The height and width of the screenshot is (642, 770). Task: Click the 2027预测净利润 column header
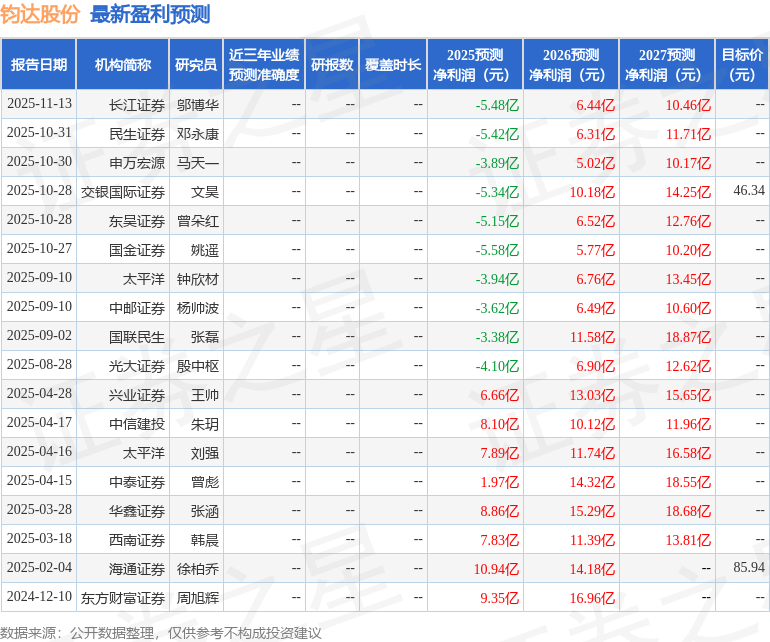667,65
